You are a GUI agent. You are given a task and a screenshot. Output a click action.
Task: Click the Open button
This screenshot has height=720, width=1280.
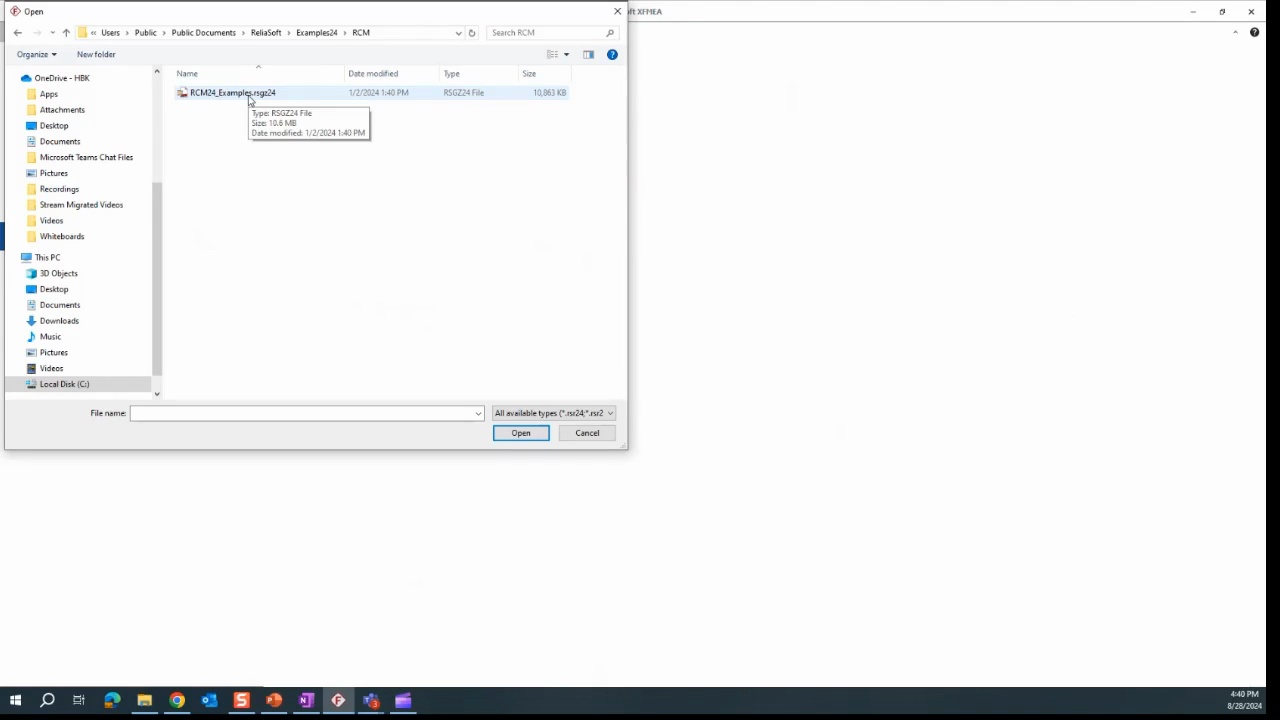[521, 433]
